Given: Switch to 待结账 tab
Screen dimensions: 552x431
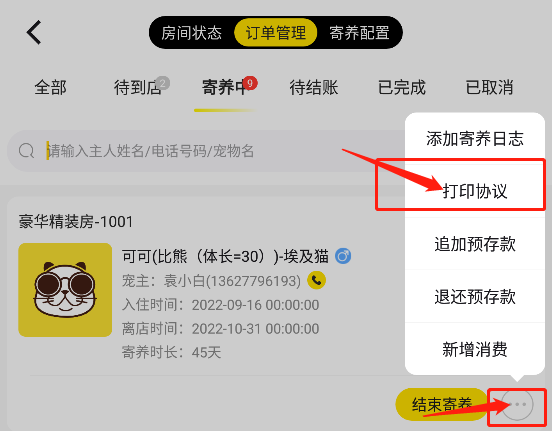Looking at the screenshot, I should coord(314,87).
